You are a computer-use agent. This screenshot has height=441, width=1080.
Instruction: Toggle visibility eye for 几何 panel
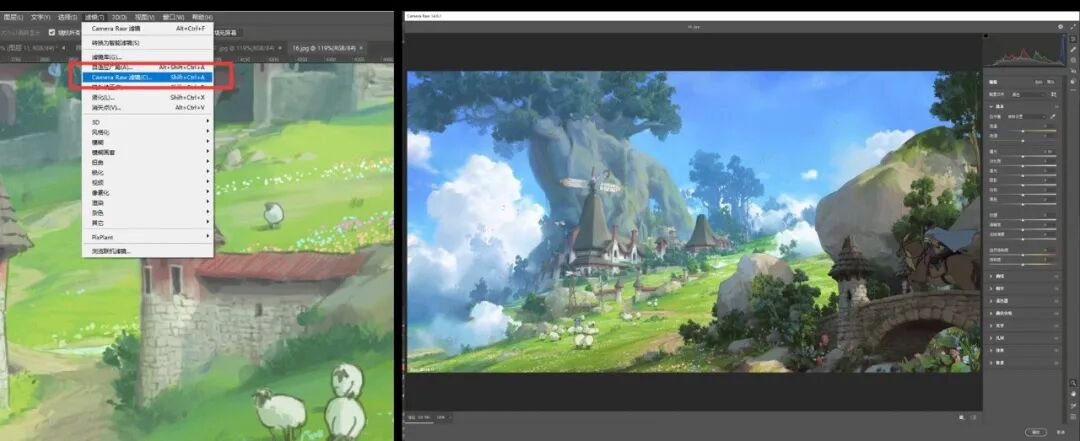1055,338
